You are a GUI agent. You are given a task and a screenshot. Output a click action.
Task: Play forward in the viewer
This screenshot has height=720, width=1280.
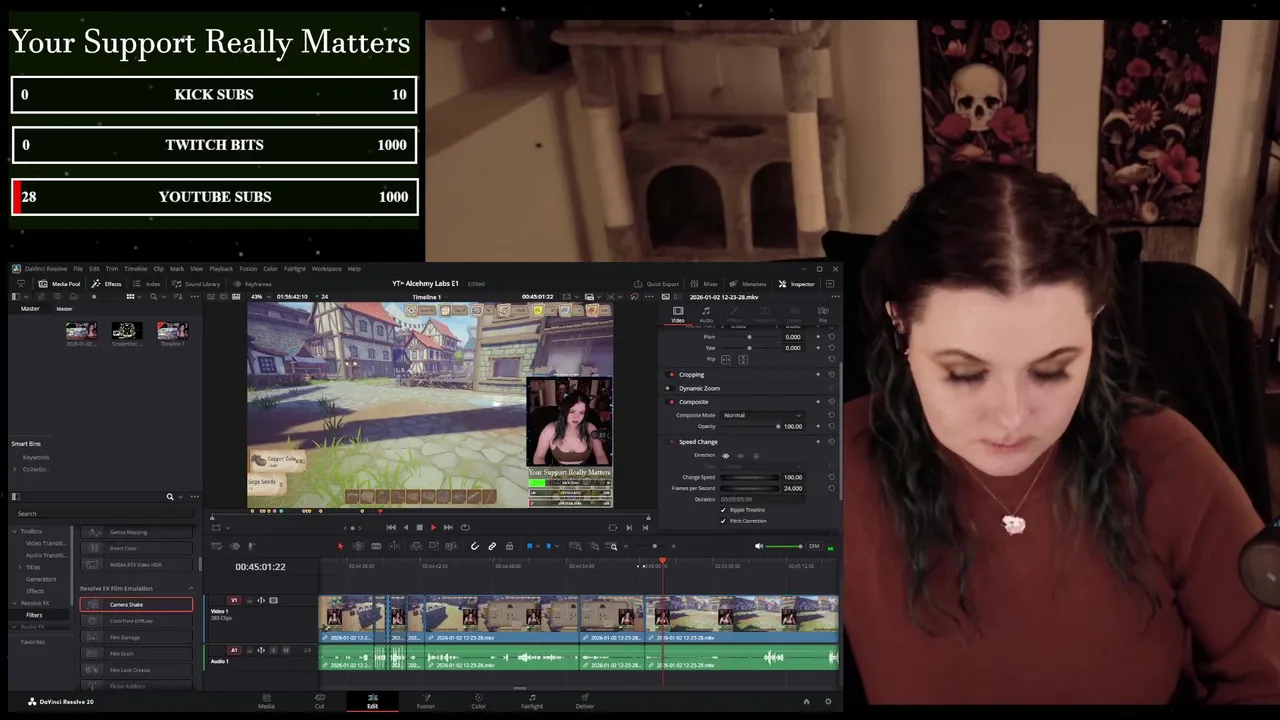tap(433, 527)
